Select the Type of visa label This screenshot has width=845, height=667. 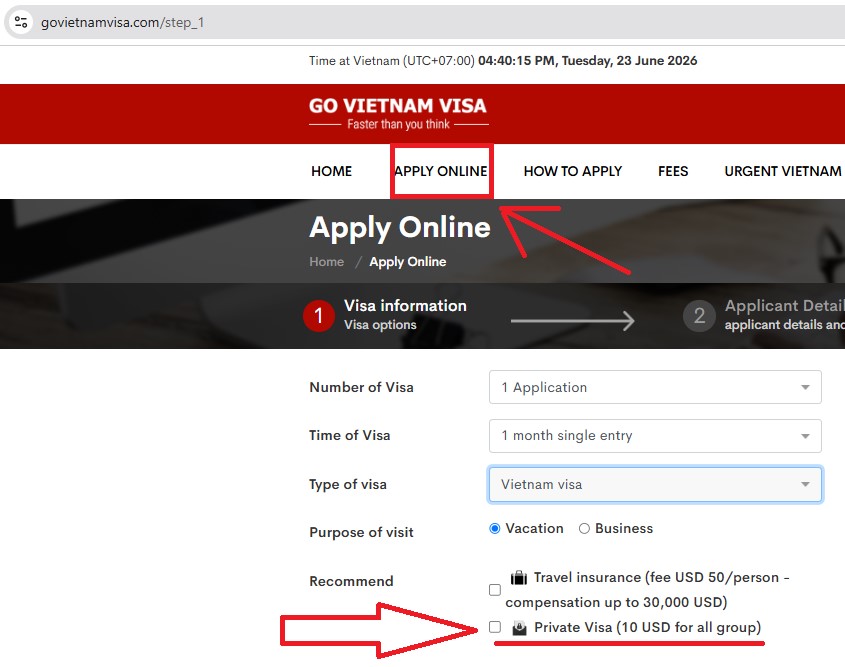tap(348, 484)
